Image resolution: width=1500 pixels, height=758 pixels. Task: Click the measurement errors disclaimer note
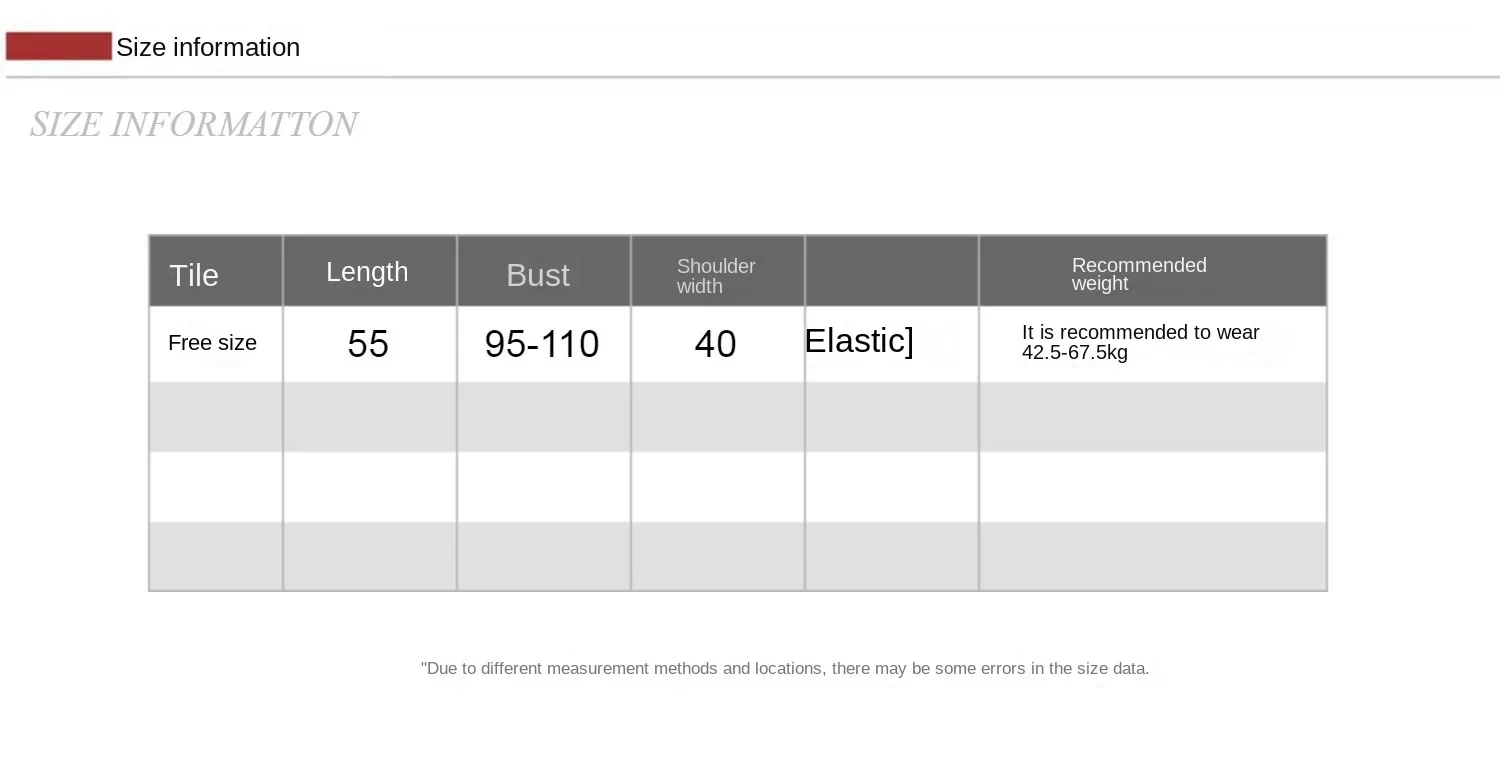785,668
